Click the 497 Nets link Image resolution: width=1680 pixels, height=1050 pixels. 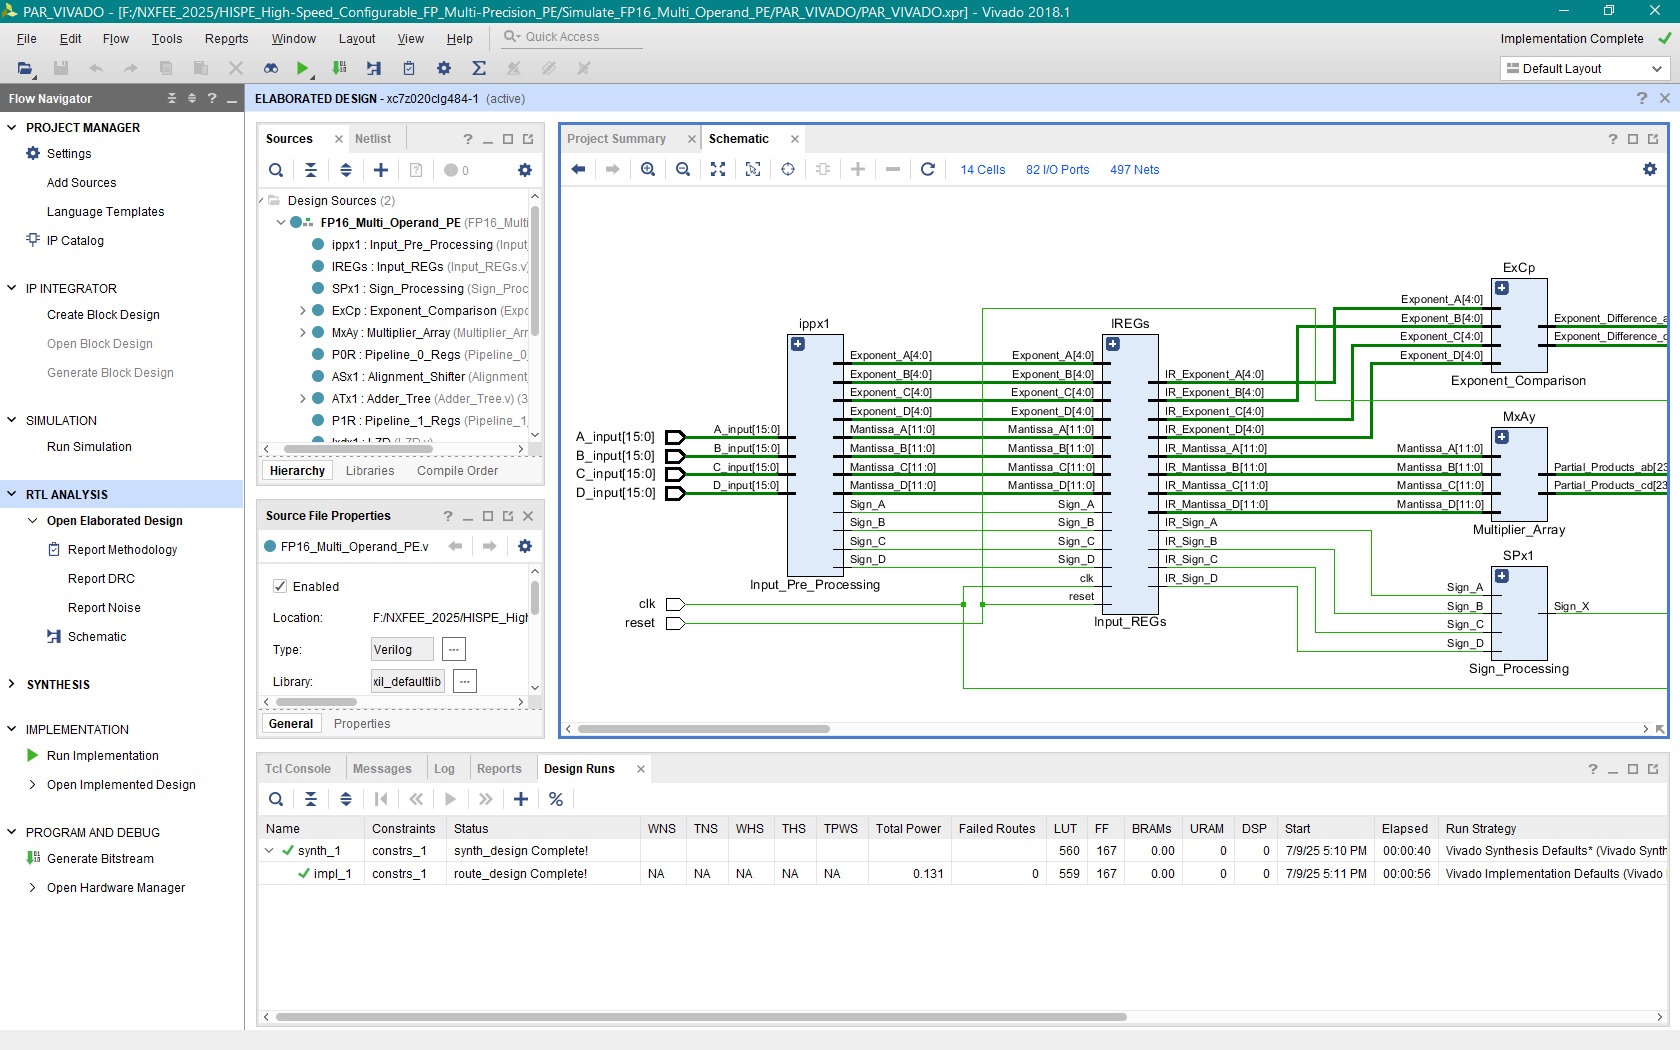[x=1134, y=170]
